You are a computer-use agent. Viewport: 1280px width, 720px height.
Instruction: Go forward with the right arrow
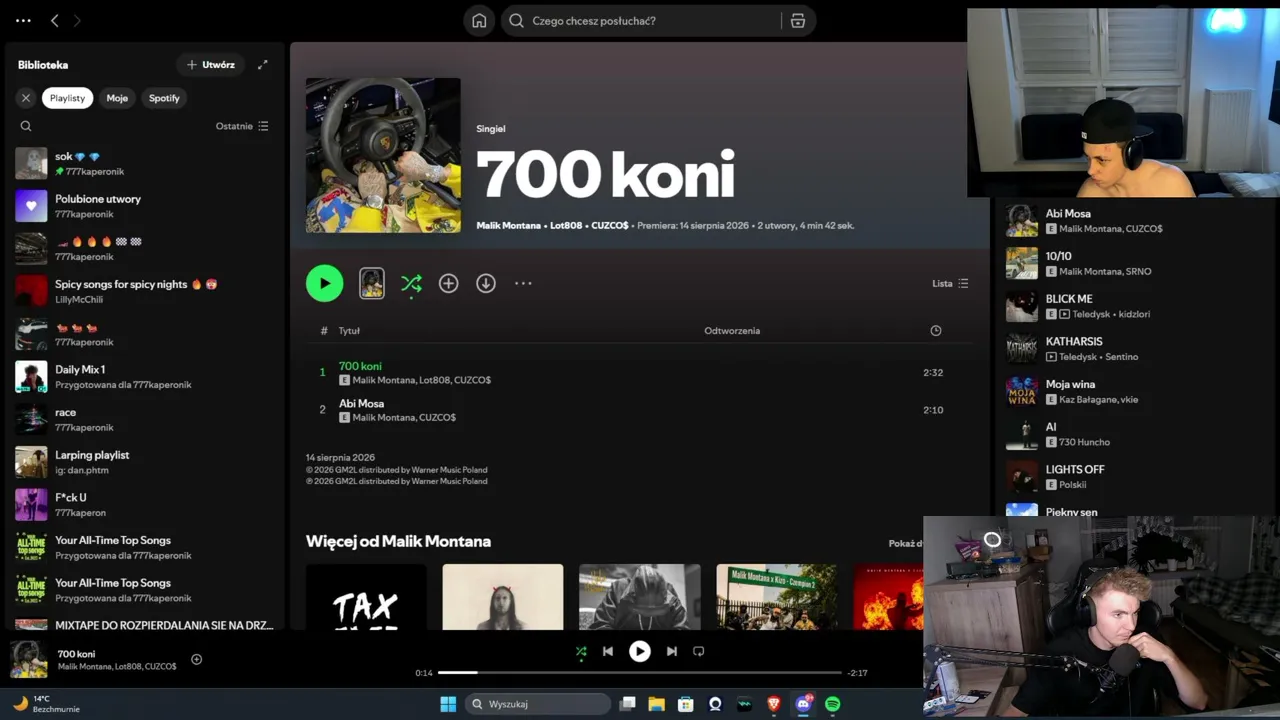coord(77,20)
